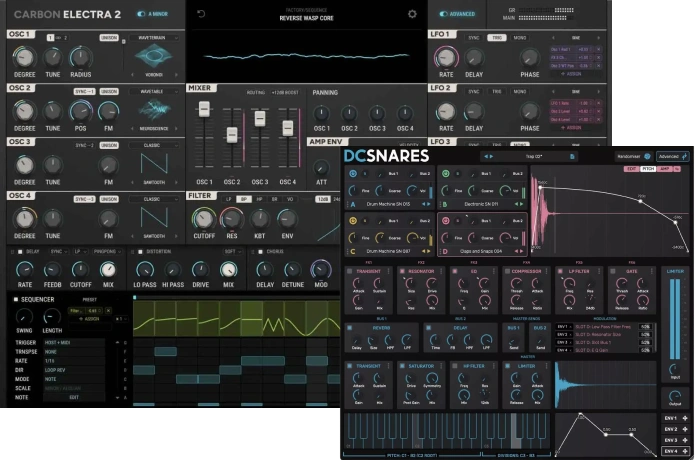Switch to AMP tab in DC Snares
Screen dimensions: 700x460
[x=664, y=169]
